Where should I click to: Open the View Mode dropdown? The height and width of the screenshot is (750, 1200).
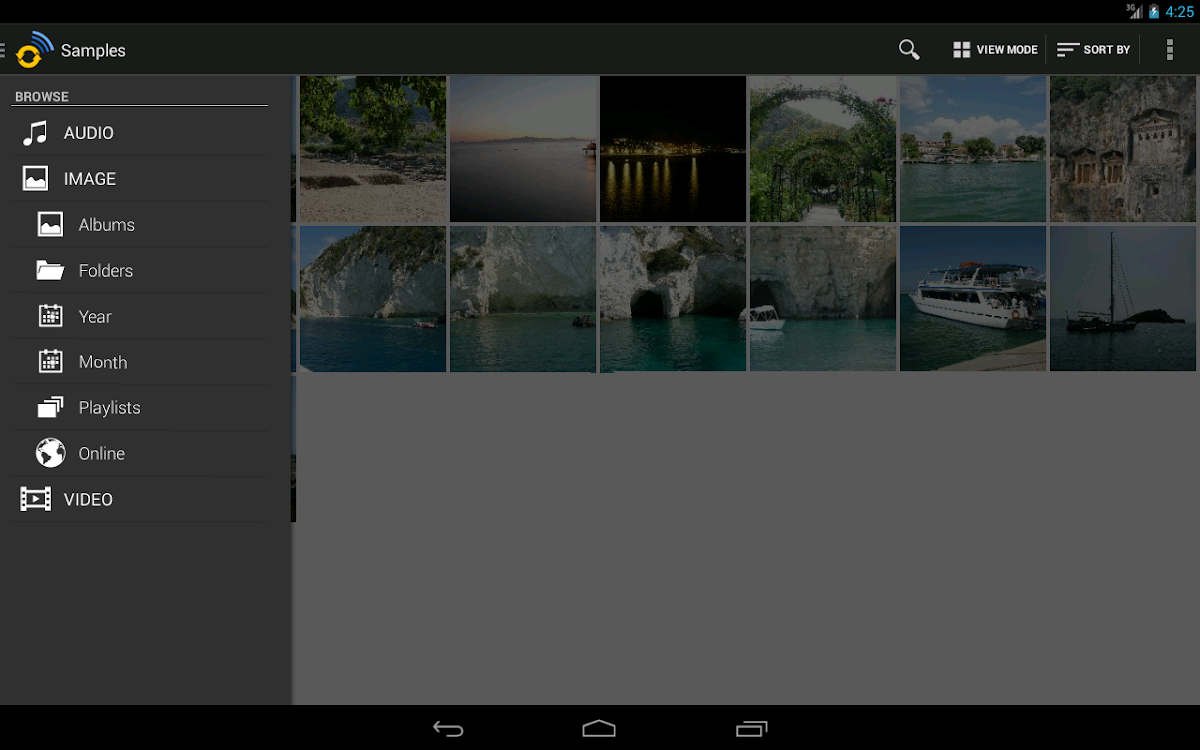995,50
